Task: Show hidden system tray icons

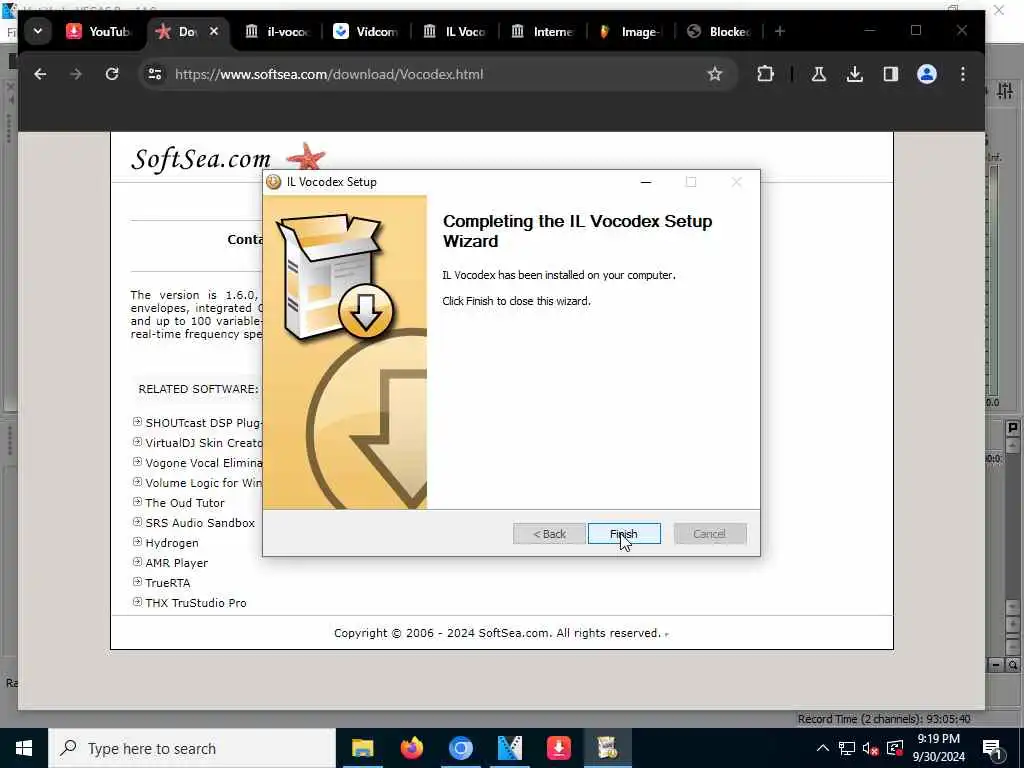Action: coord(823,748)
